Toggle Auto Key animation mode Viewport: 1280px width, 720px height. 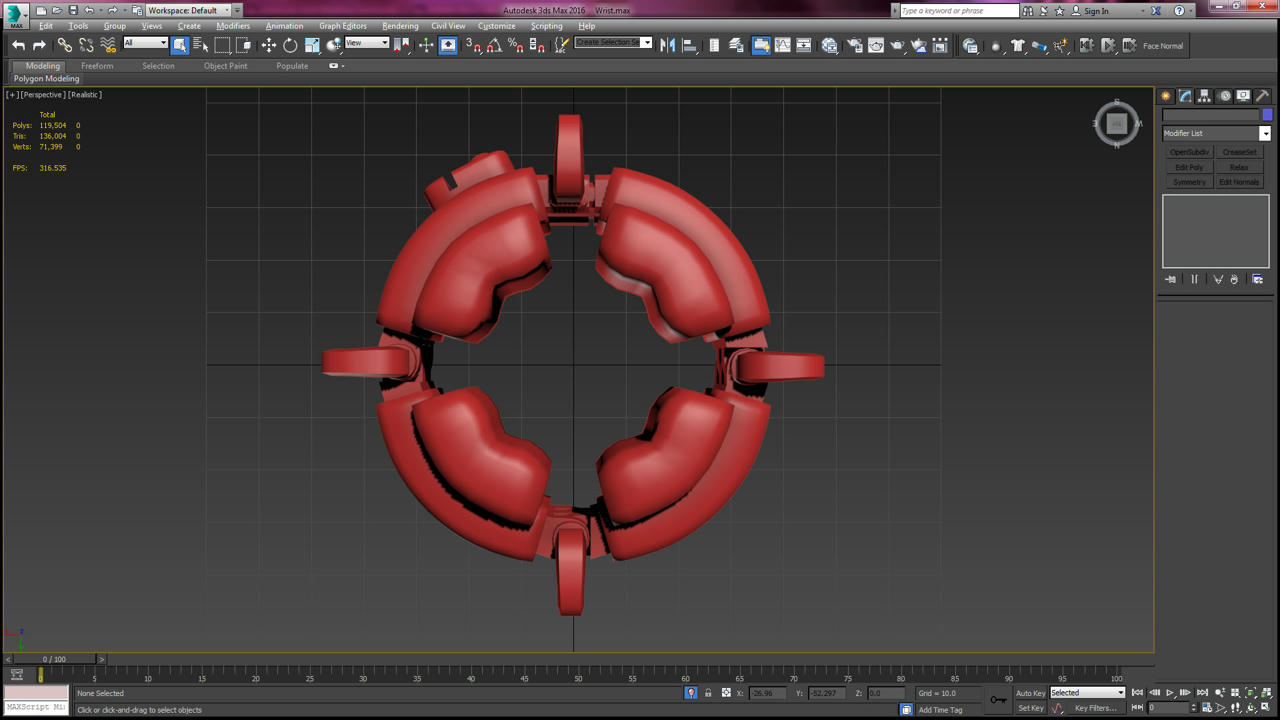click(x=1030, y=693)
